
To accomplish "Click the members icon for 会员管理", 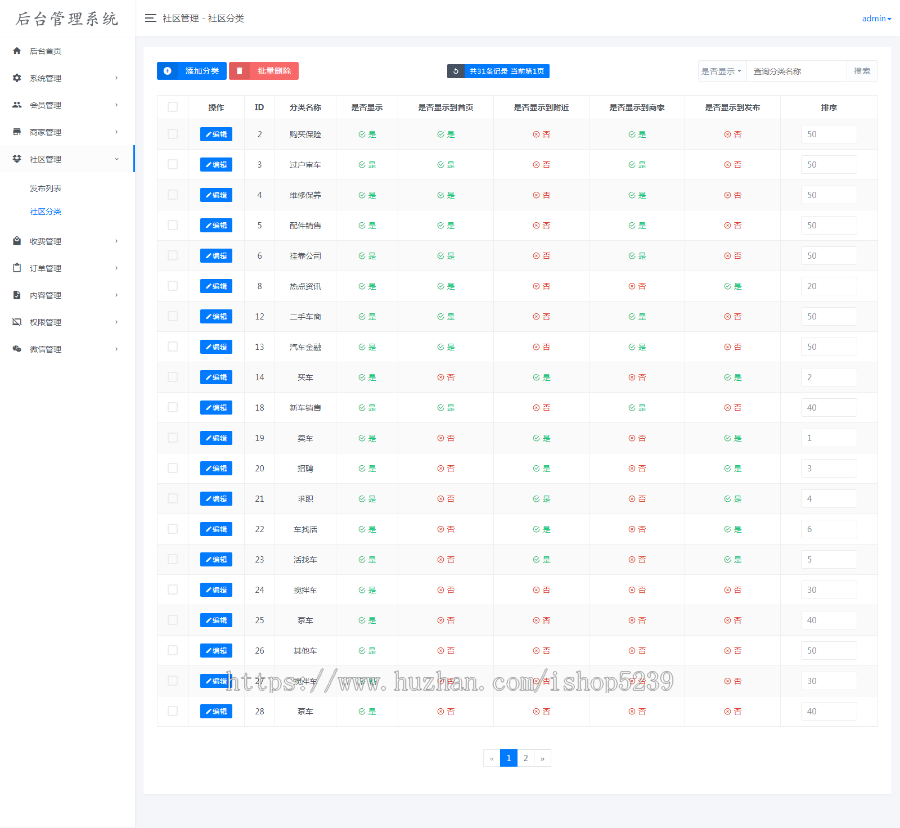I will tap(17, 105).
